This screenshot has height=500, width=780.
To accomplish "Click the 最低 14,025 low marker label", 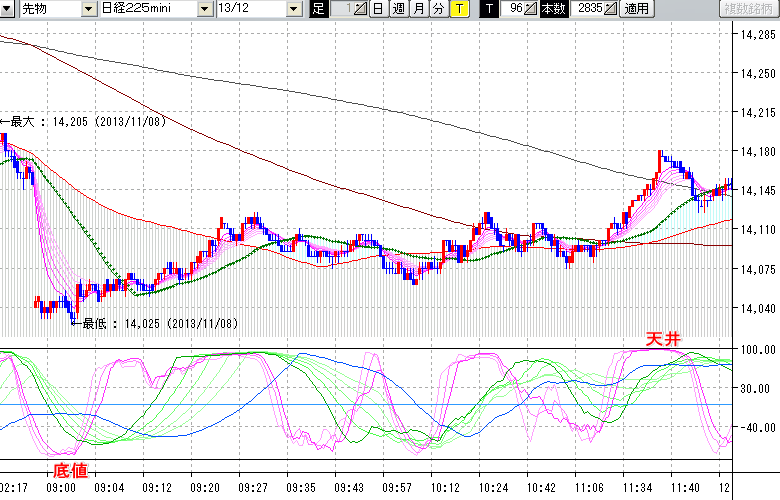I will (x=155, y=323).
